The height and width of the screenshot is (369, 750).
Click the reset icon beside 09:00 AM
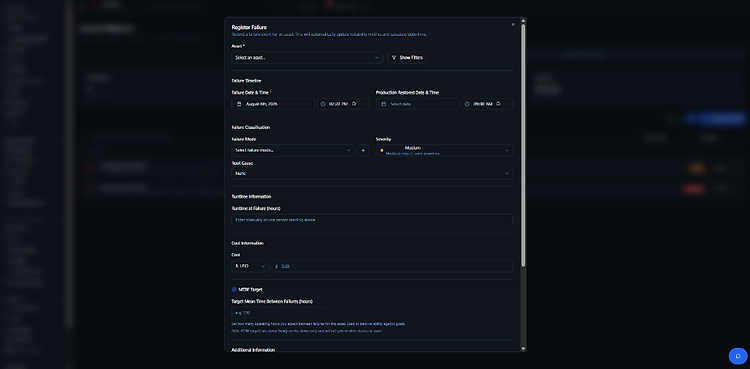click(498, 103)
